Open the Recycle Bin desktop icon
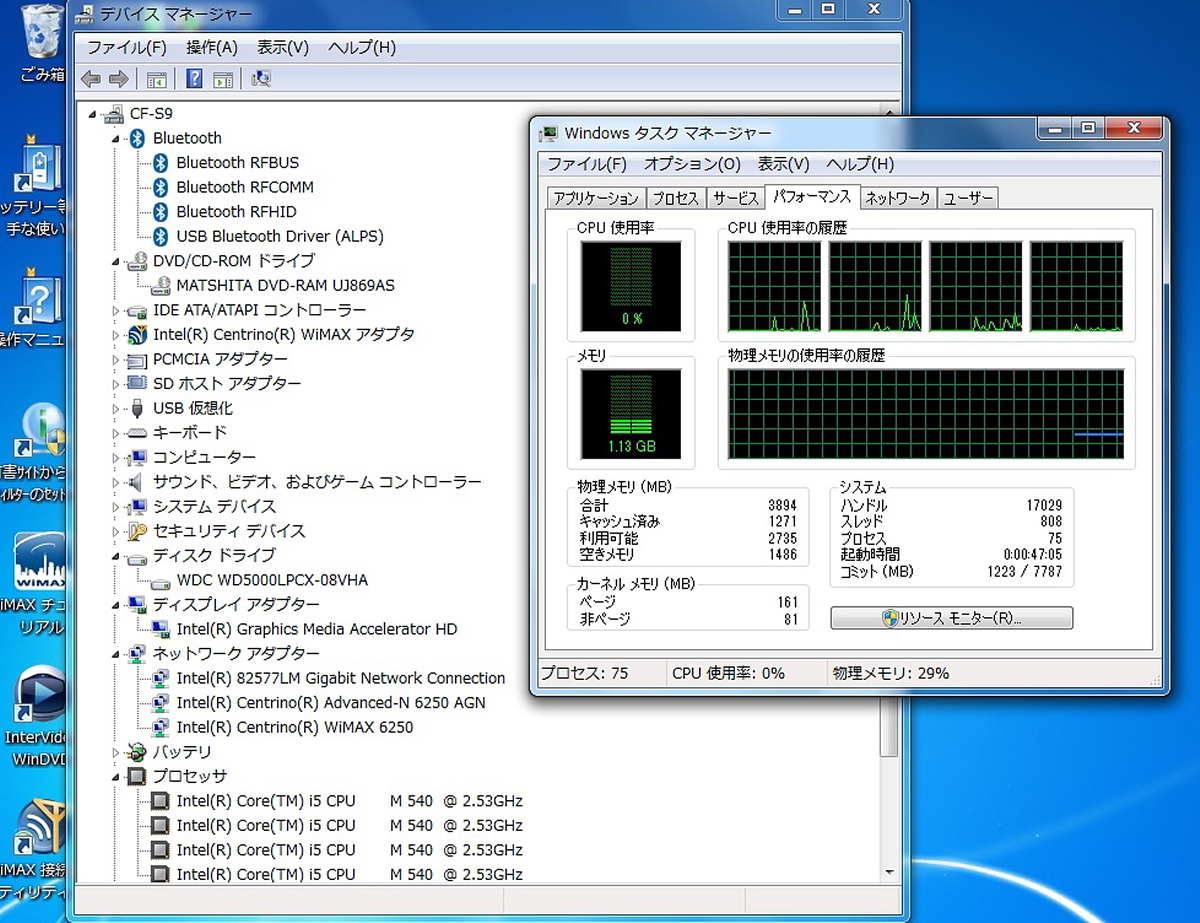The image size is (1200, 923). [43, 42]
